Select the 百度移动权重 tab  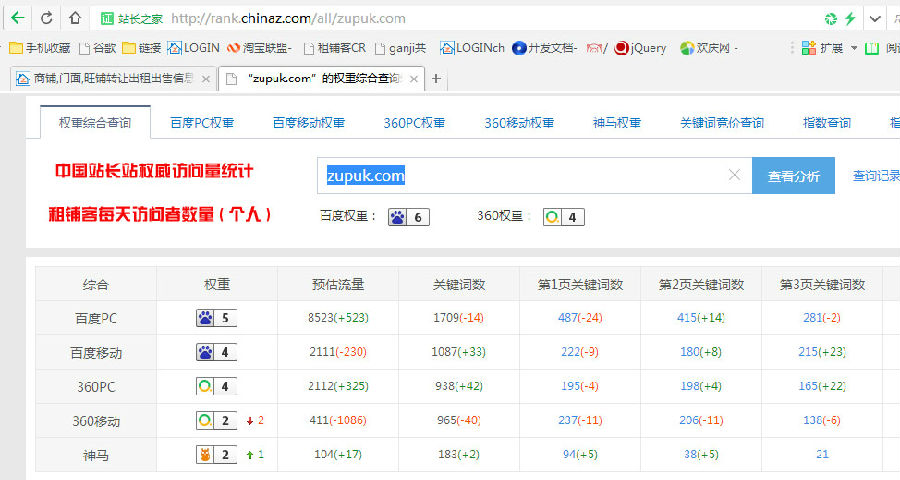click(309, 122)
